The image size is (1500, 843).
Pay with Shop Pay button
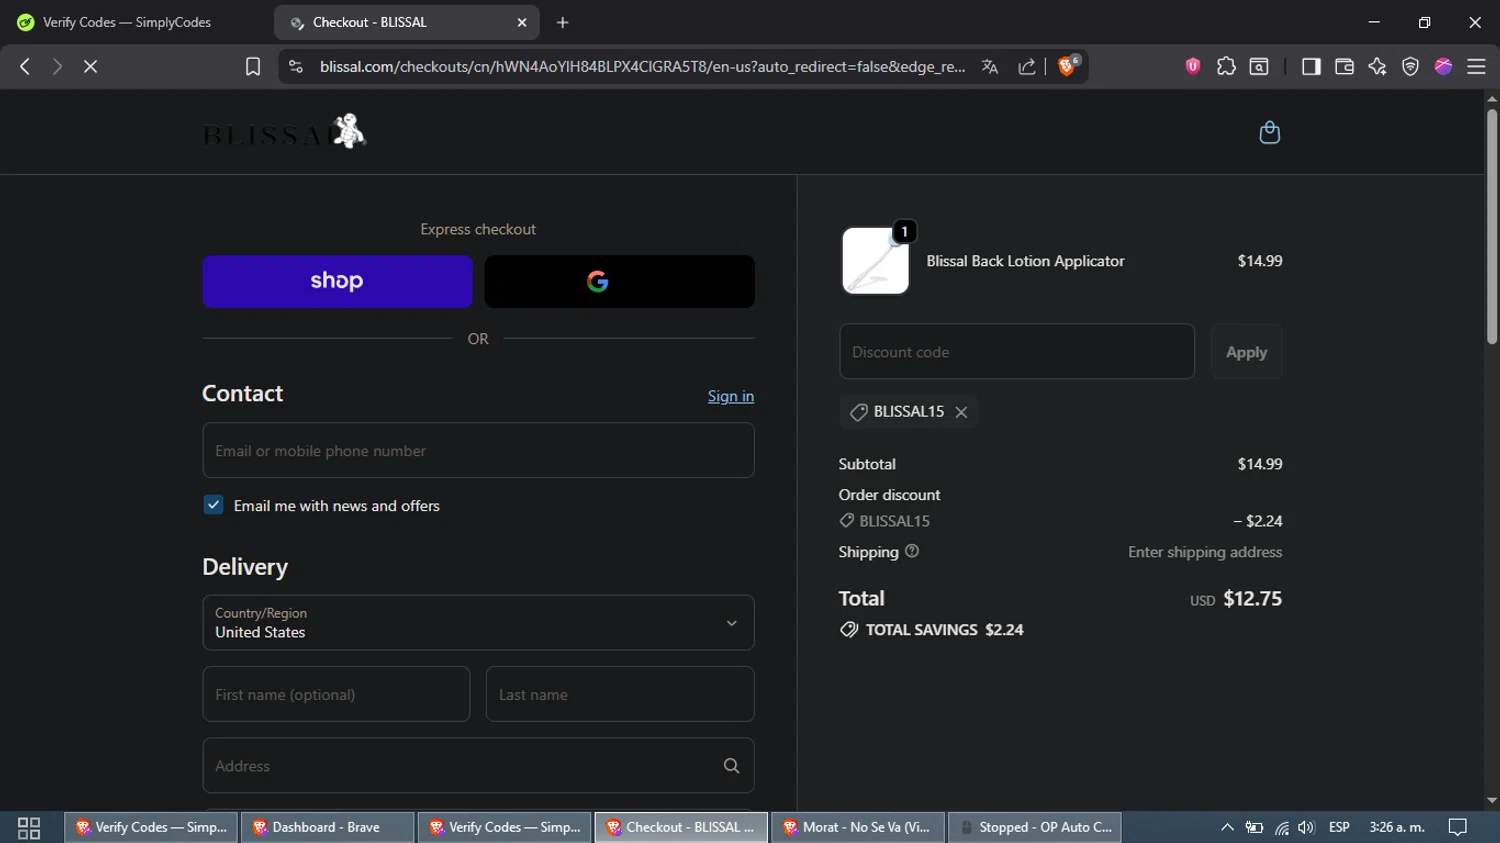point(337,281)
